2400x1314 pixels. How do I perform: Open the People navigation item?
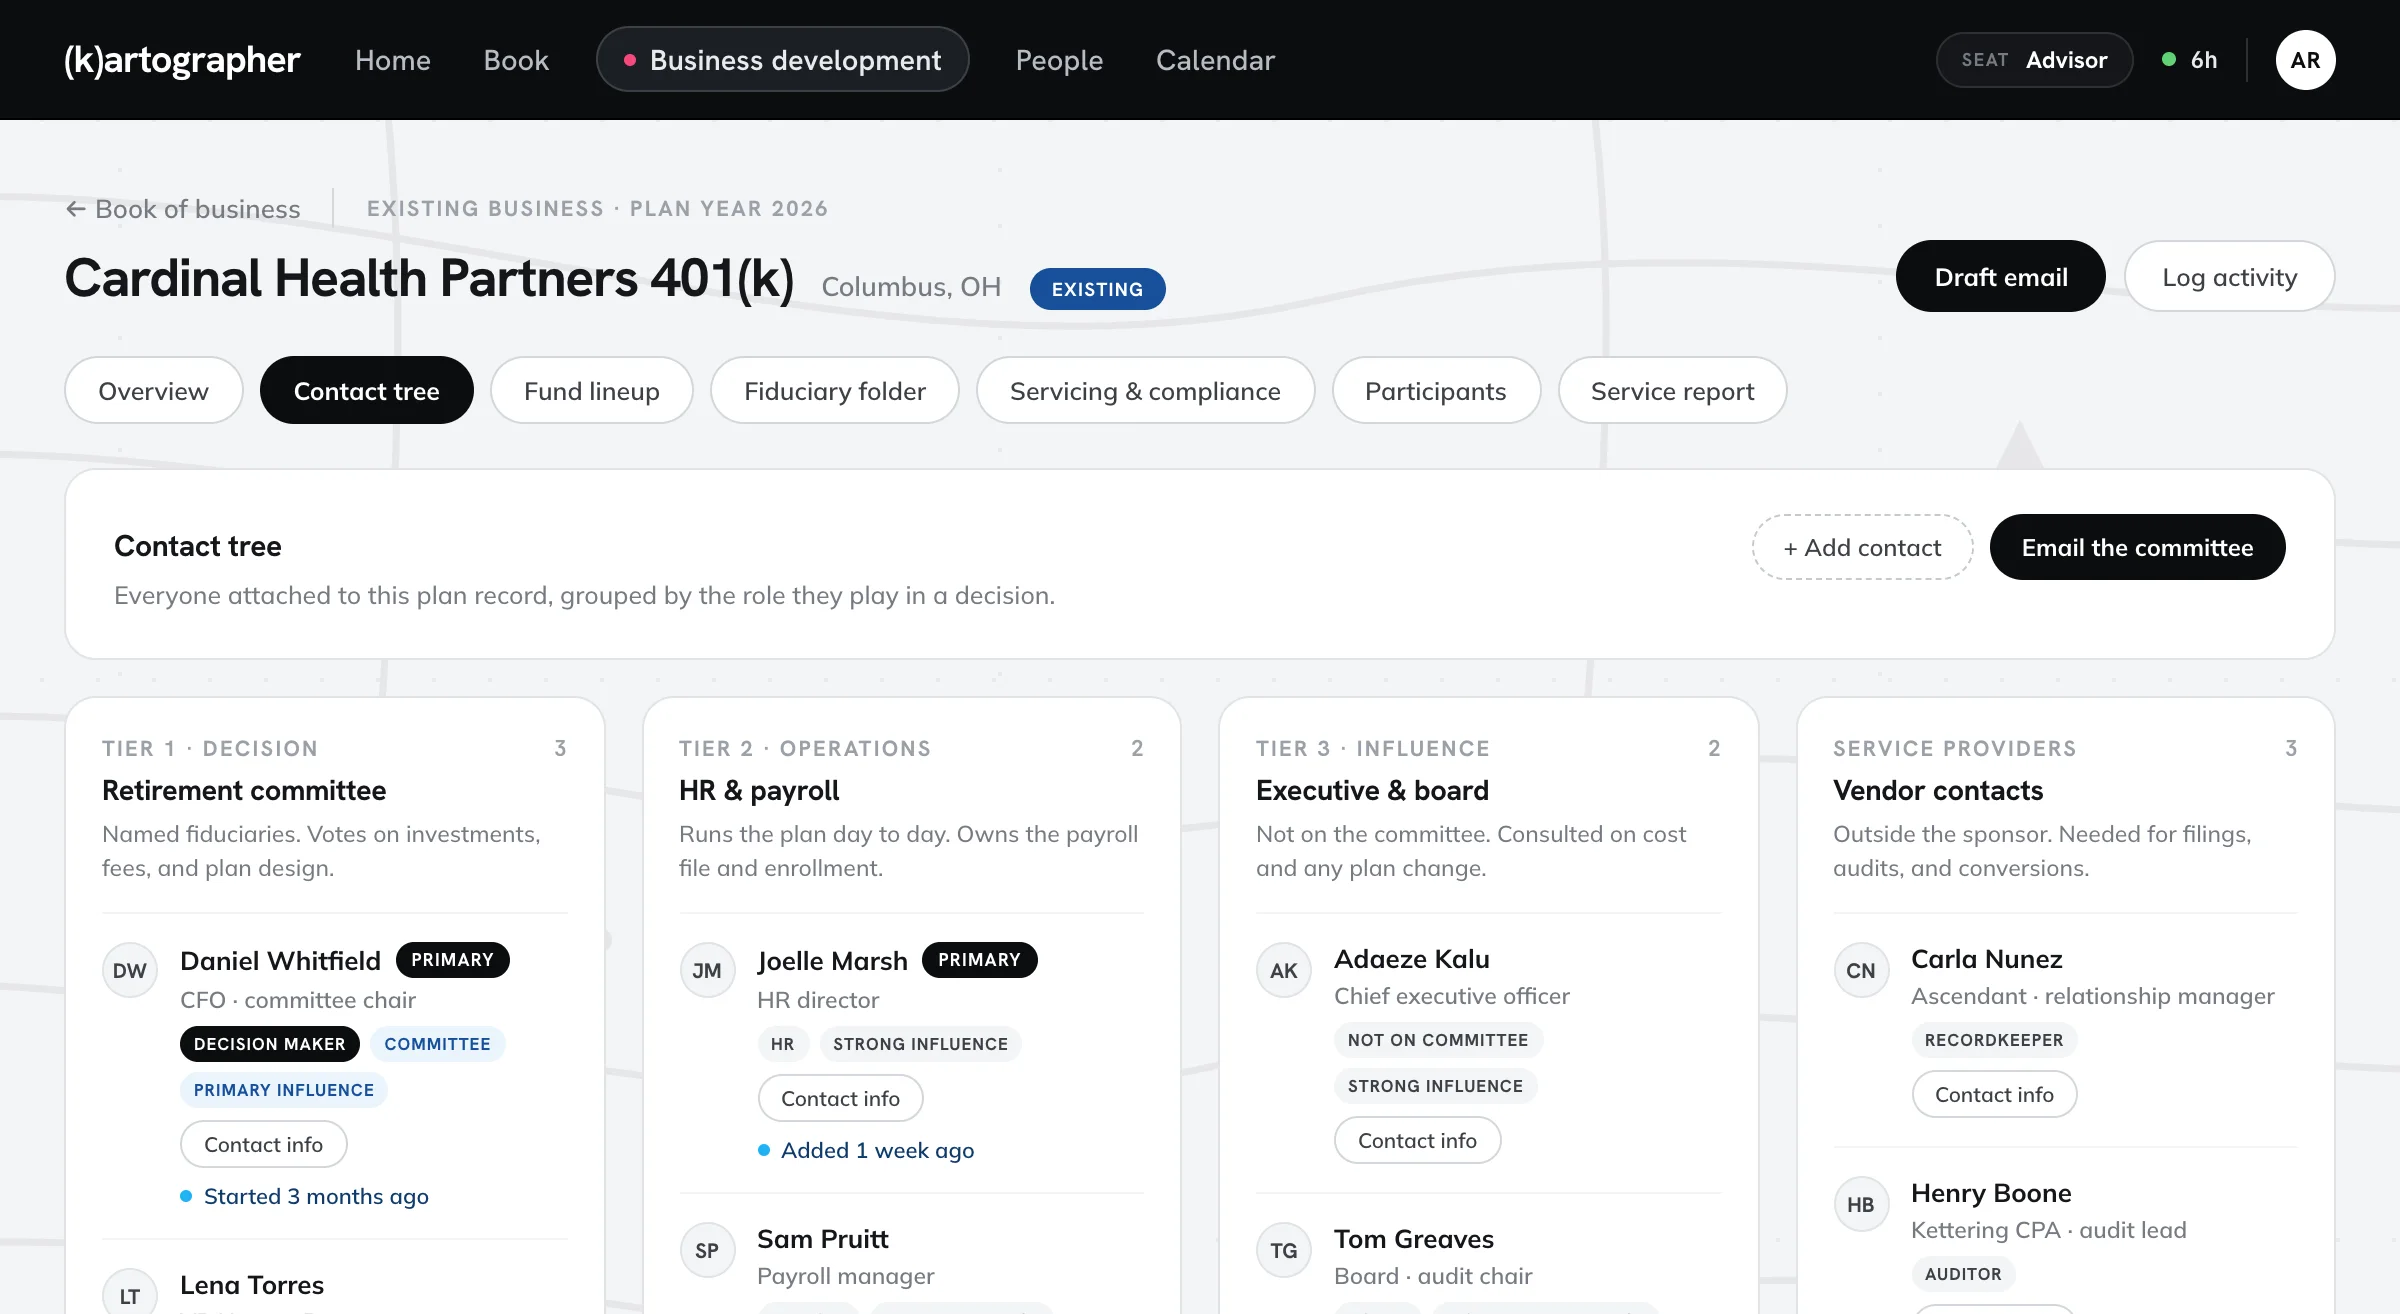click(1059, 60)
